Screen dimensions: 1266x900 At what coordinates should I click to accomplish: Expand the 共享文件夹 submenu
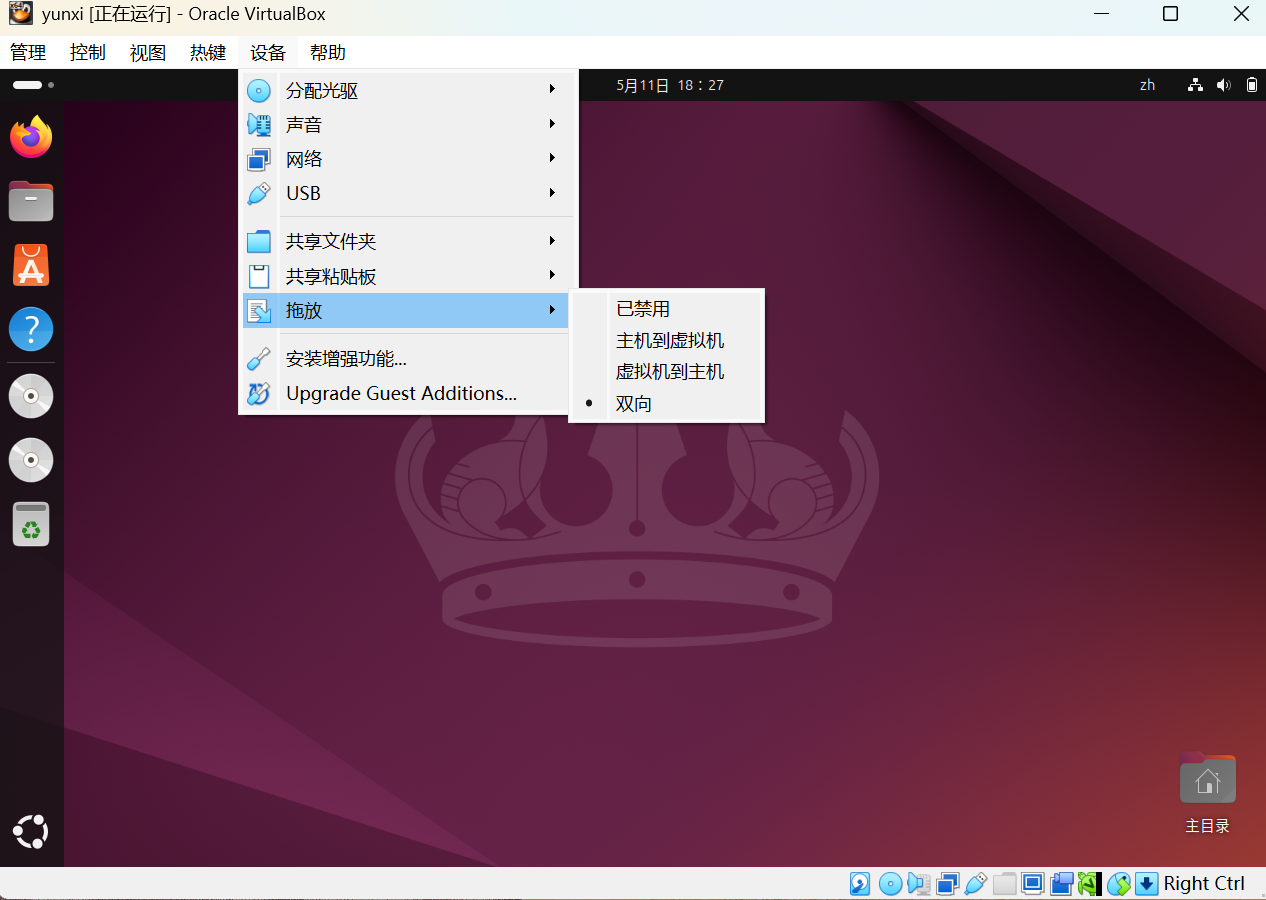[x=552, y=241]
